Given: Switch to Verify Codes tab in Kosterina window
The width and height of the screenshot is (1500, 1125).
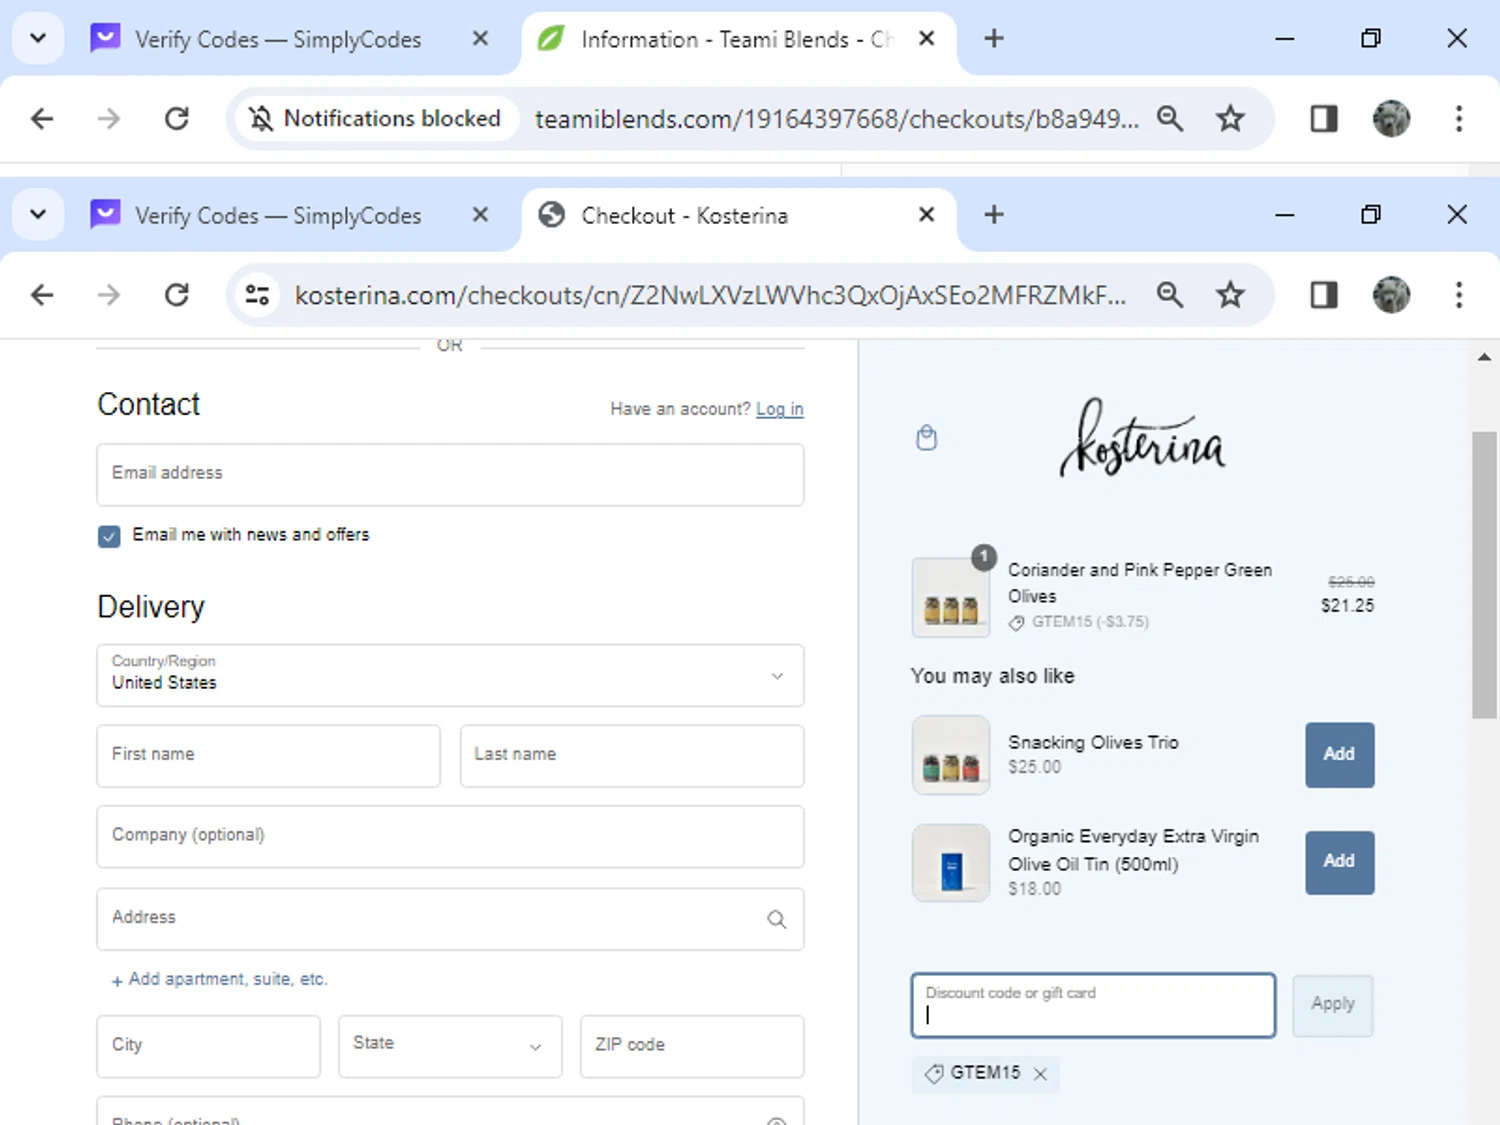Looking at the screenshot, I should 278,215.
